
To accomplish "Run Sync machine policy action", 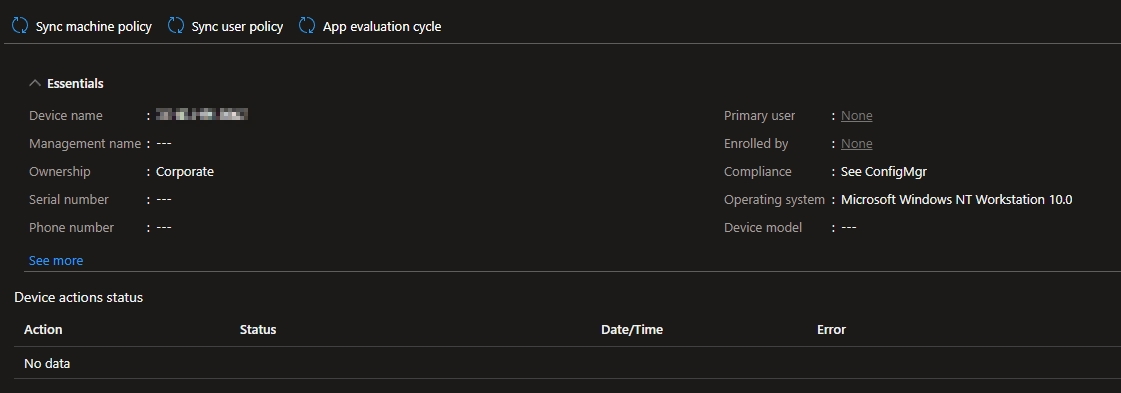I will click(82, 26).
